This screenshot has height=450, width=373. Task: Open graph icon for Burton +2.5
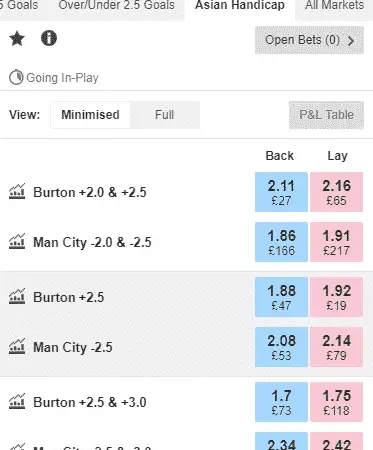(17, 297)
